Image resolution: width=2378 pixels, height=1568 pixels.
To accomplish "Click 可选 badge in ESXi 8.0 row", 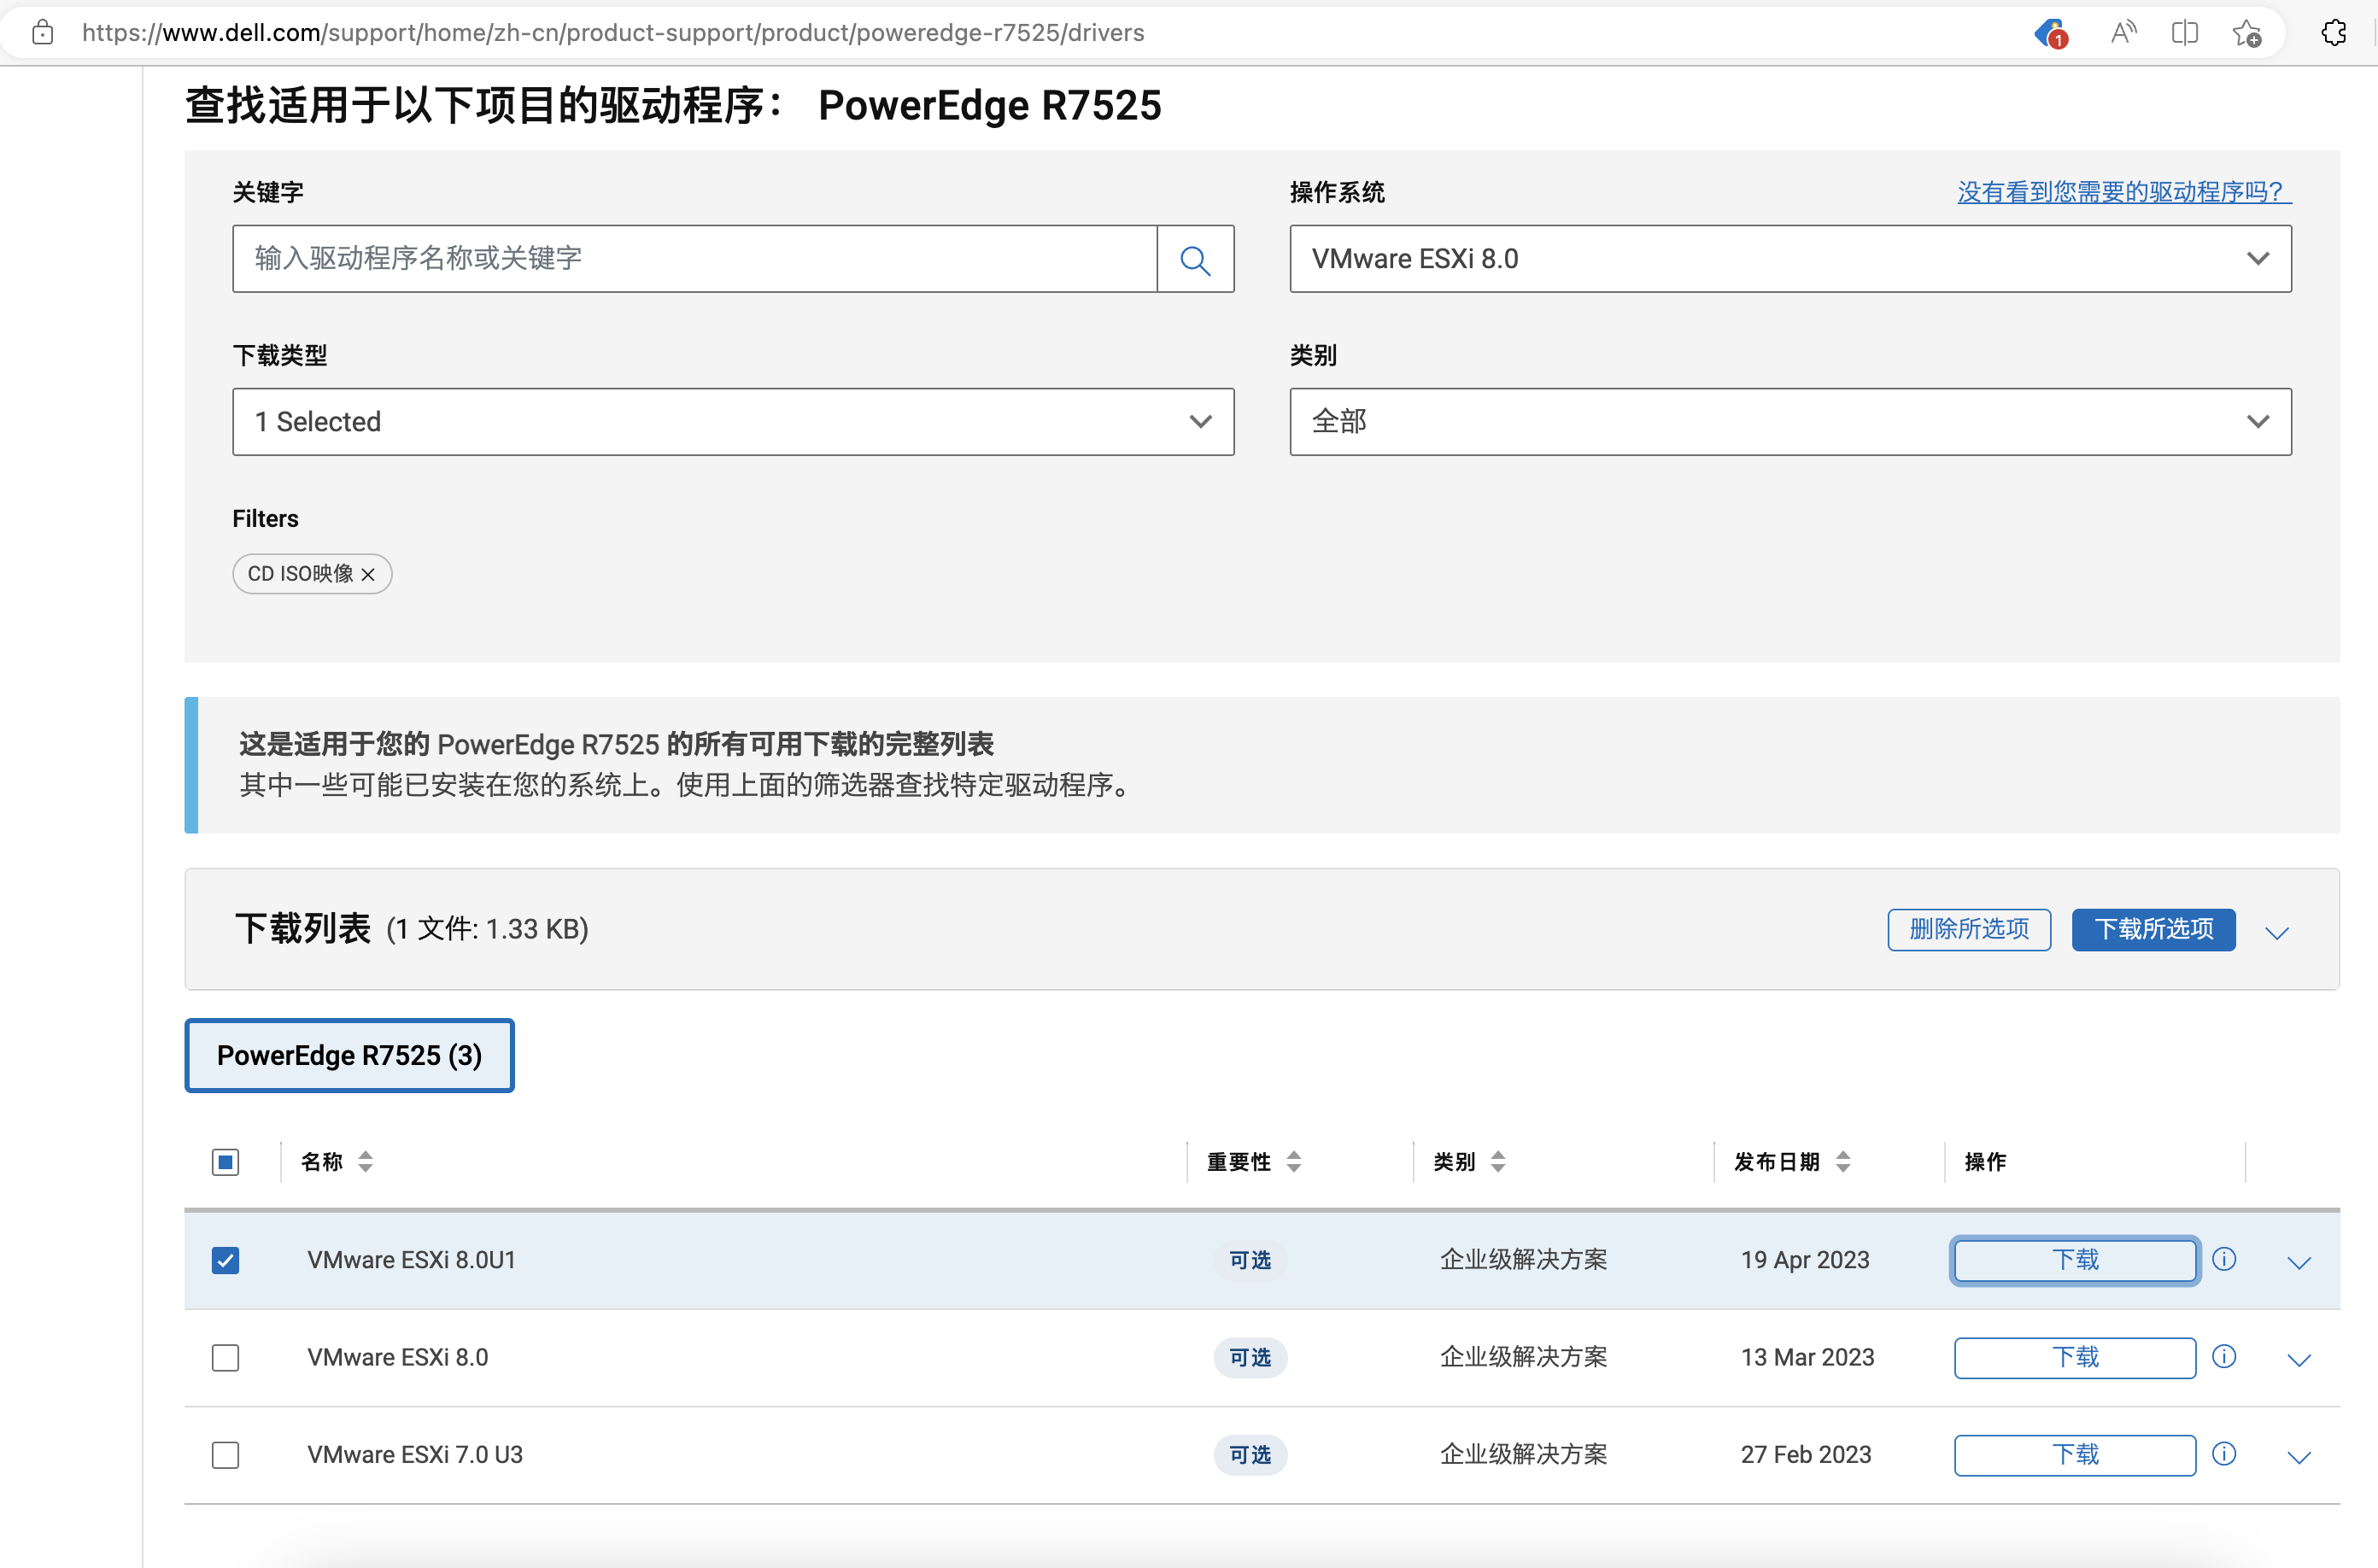I will click(1250, 1357).
